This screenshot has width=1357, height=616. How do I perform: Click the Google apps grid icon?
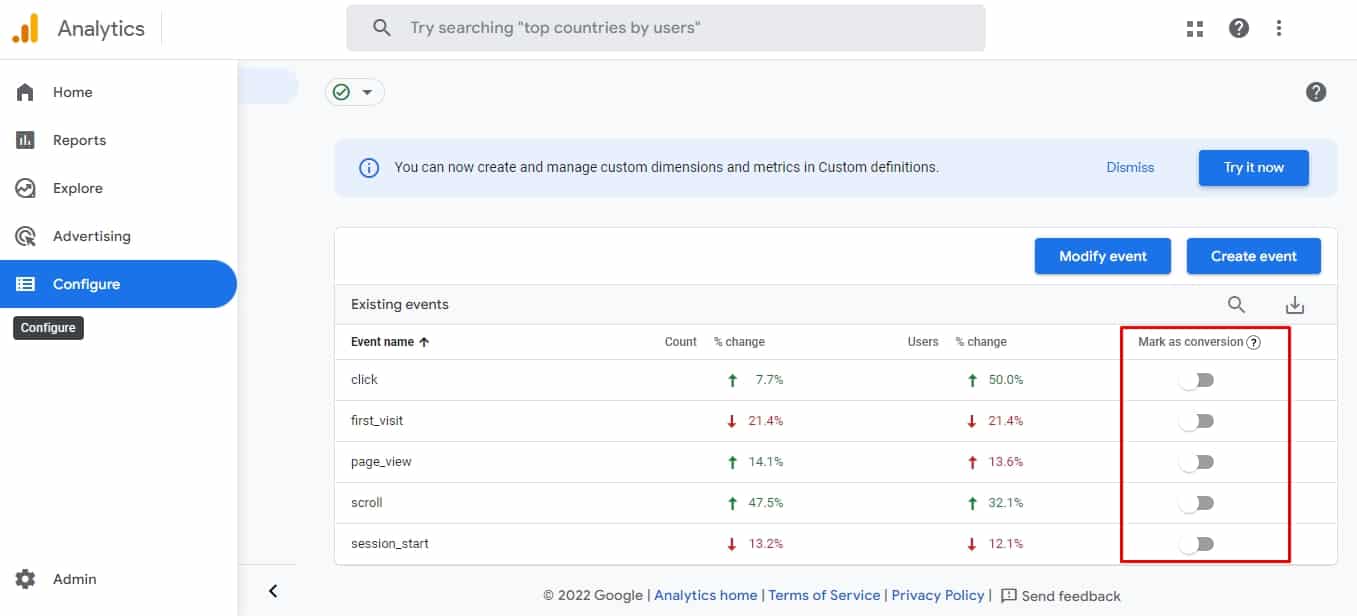1195,28
